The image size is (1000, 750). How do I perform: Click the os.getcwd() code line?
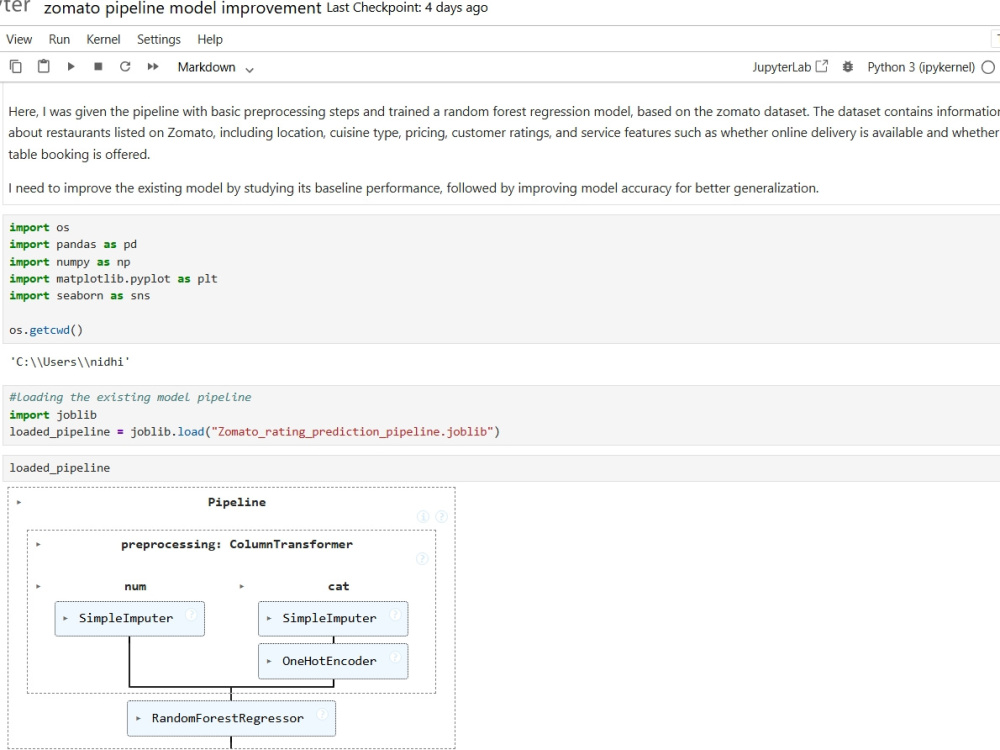[x=46, y=330]
